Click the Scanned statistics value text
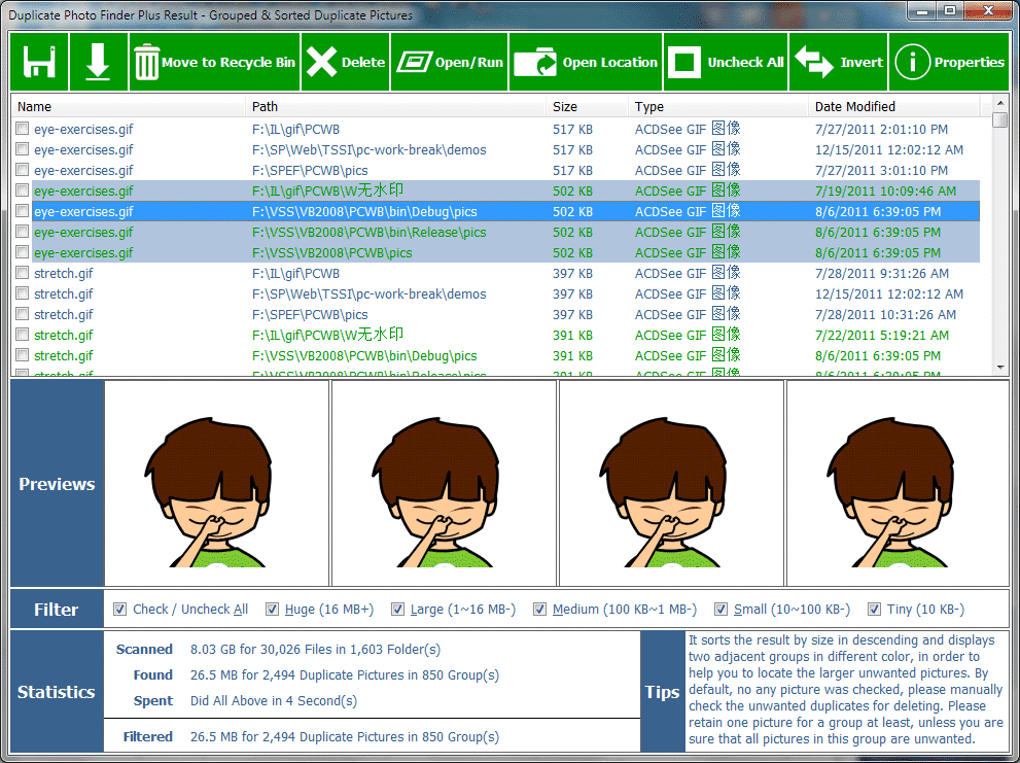 (315, 649)
